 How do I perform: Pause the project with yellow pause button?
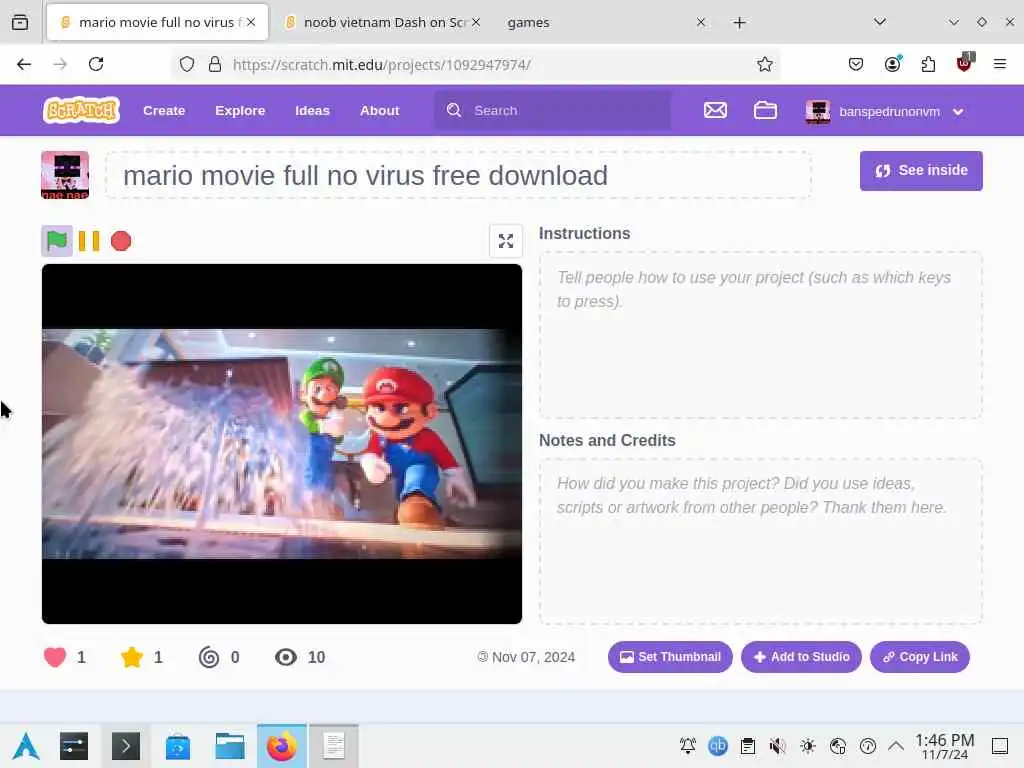[x=89, y=241]
